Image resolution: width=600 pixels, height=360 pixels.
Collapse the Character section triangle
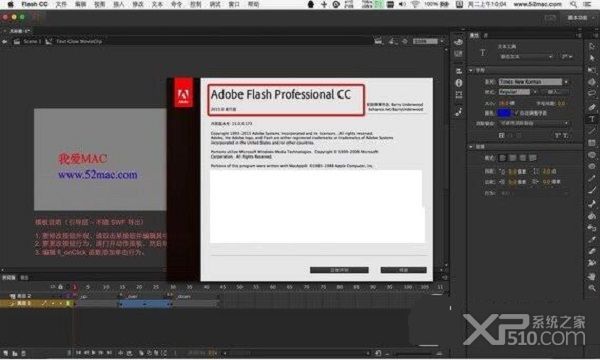[471, 70]
